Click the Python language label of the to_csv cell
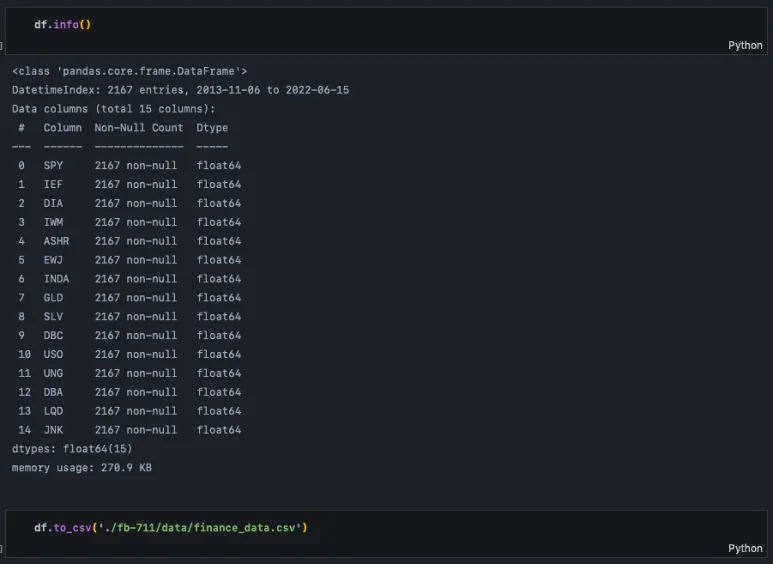The width and height of the screenshot is (773, 564). point(745,548)
